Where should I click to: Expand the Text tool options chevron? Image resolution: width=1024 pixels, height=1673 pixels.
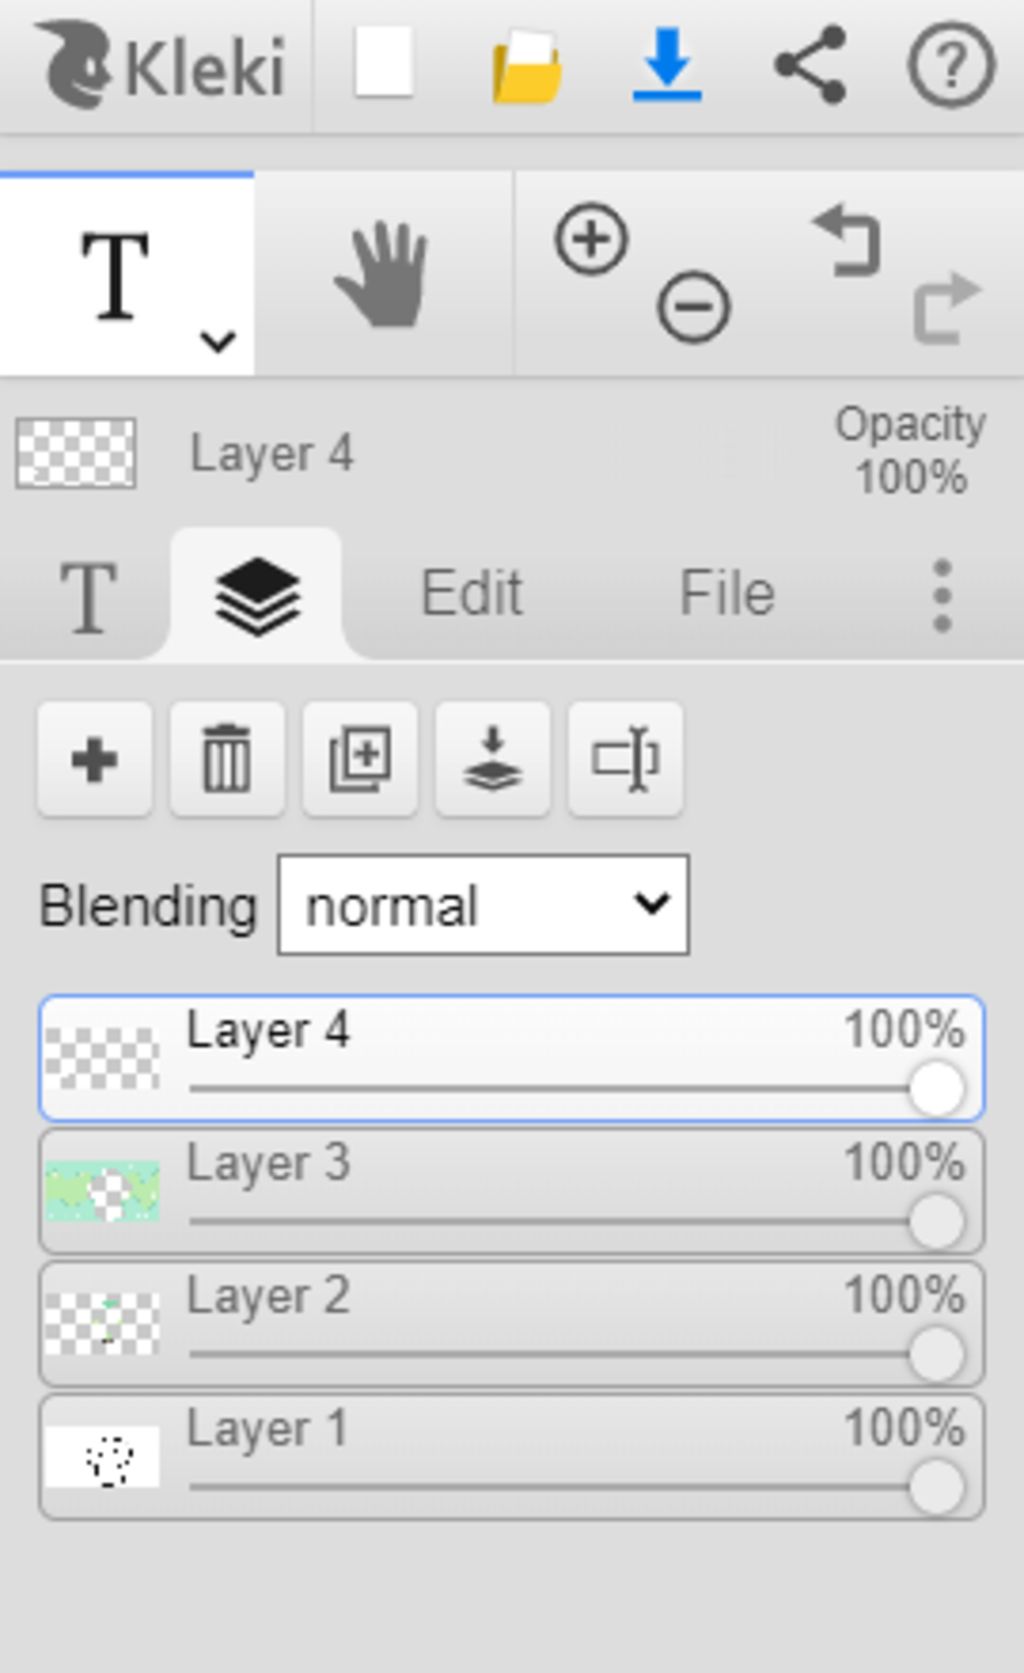tap(217, 342)
